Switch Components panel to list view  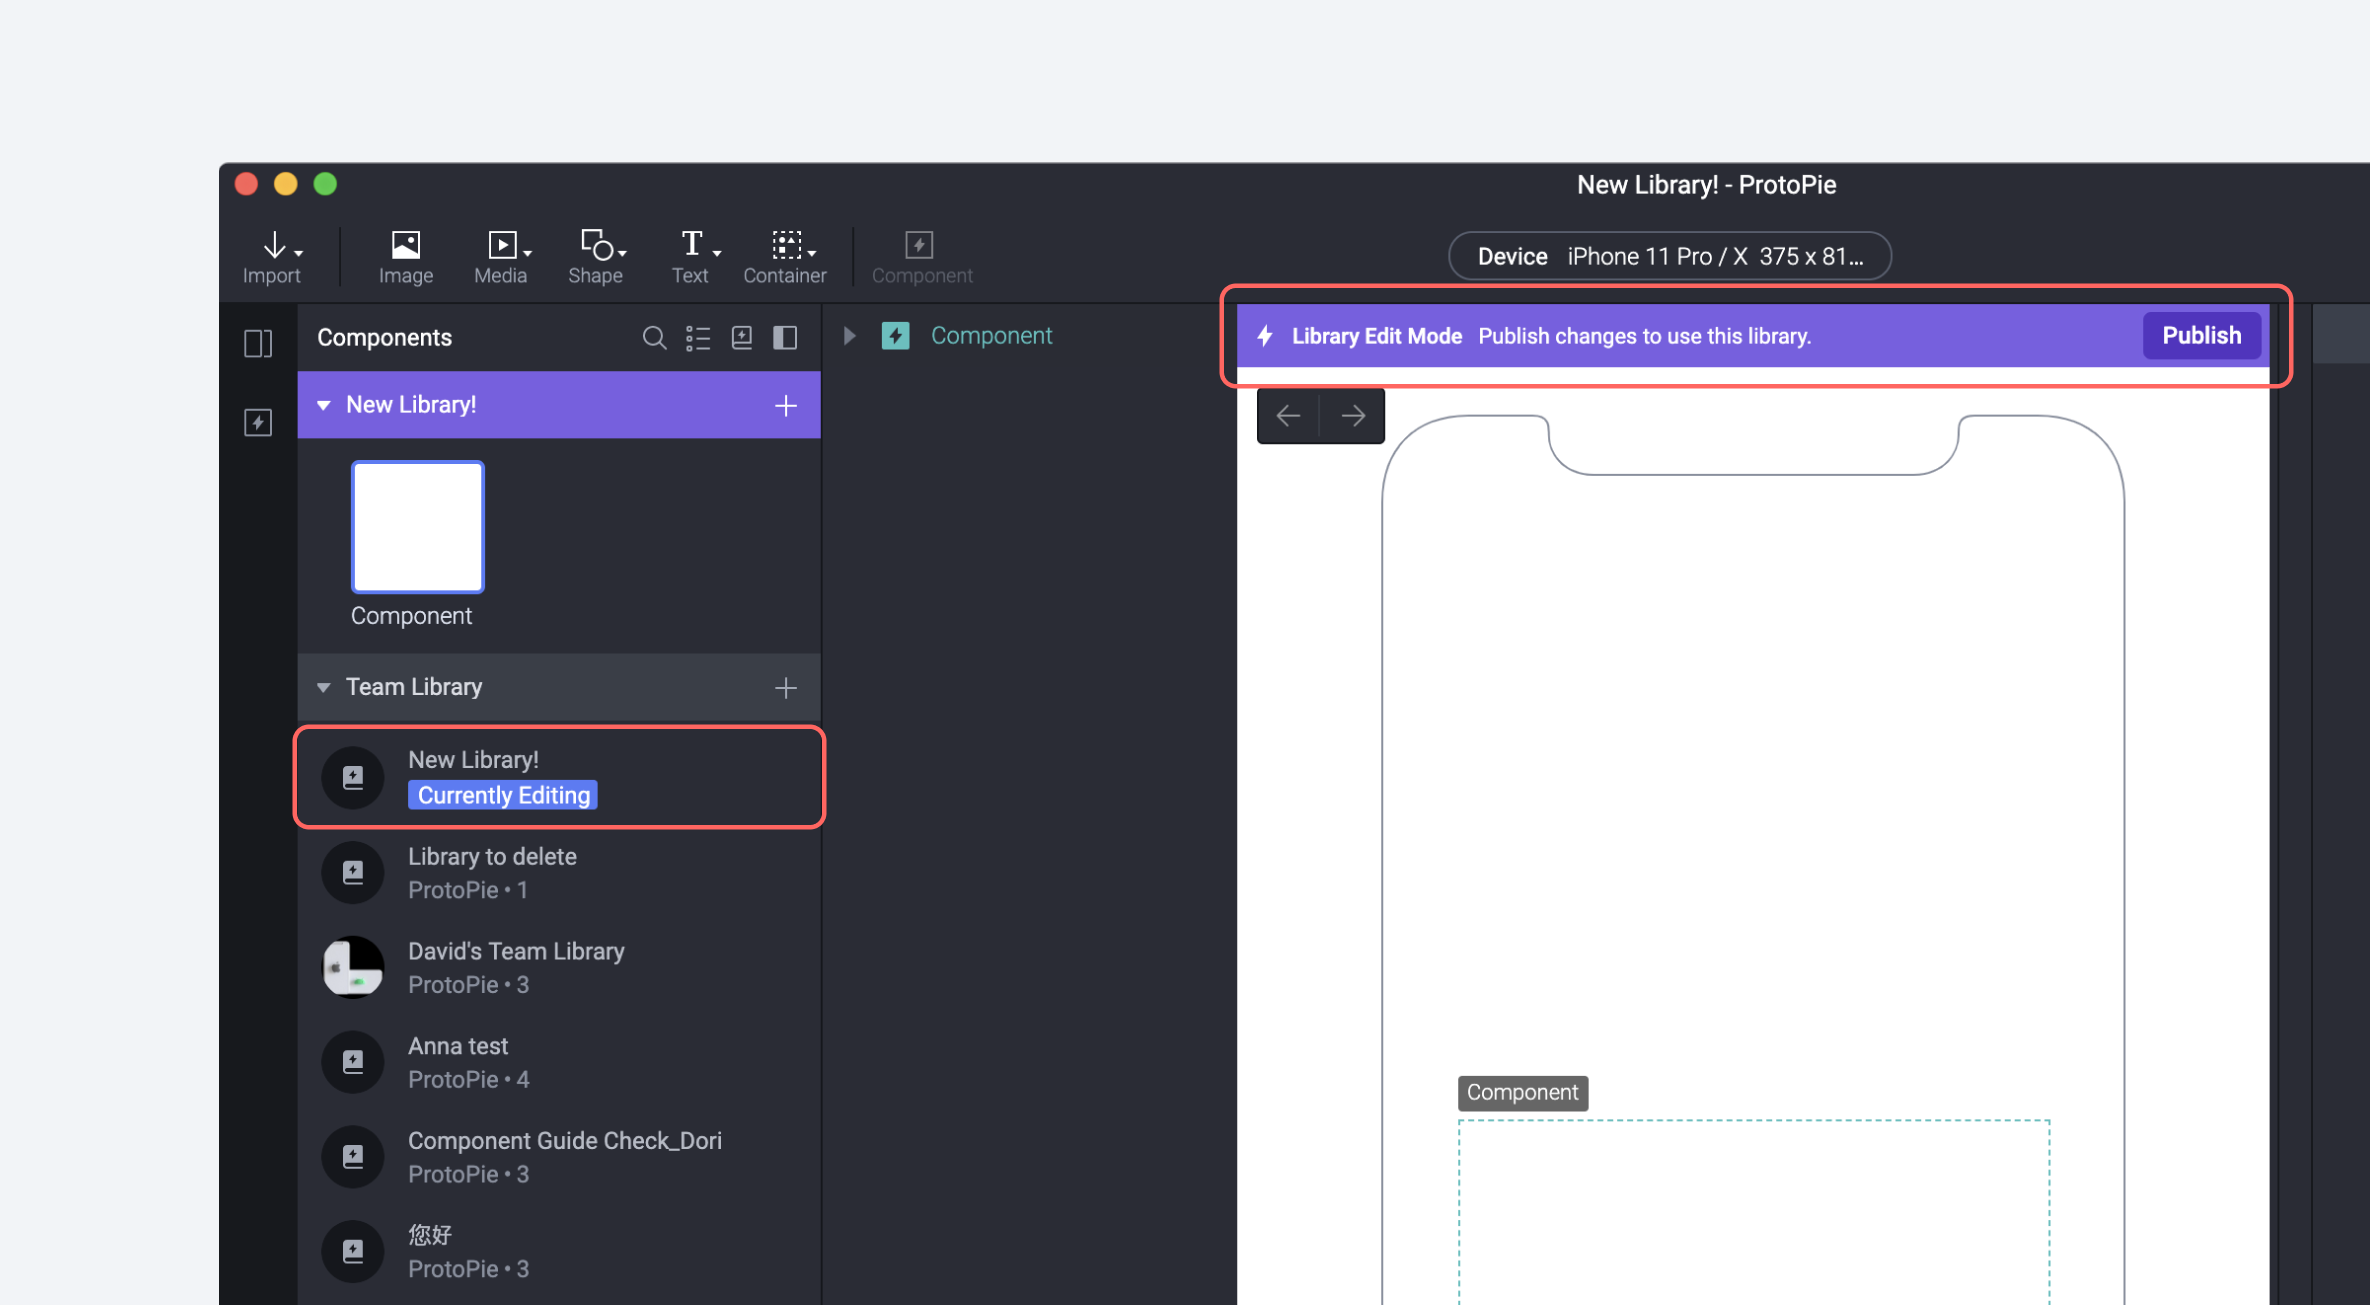[x=698, y=338]
